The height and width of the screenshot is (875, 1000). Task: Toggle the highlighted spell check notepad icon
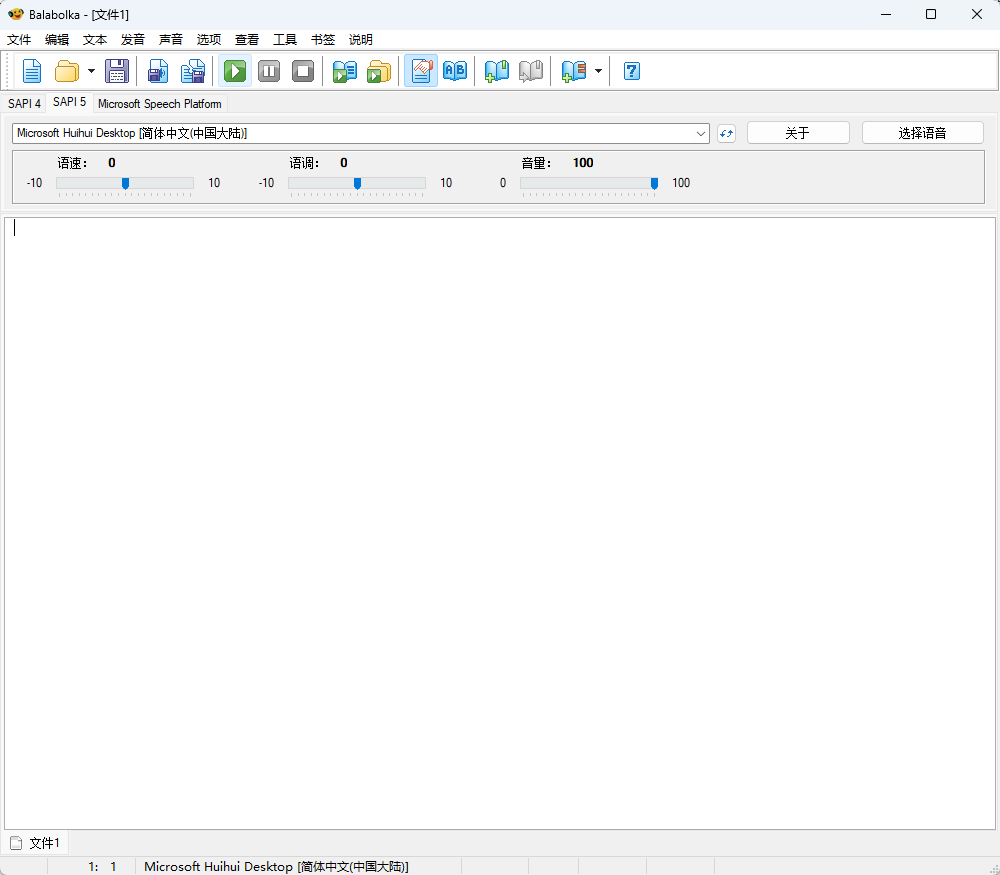(x=421, y=71)
